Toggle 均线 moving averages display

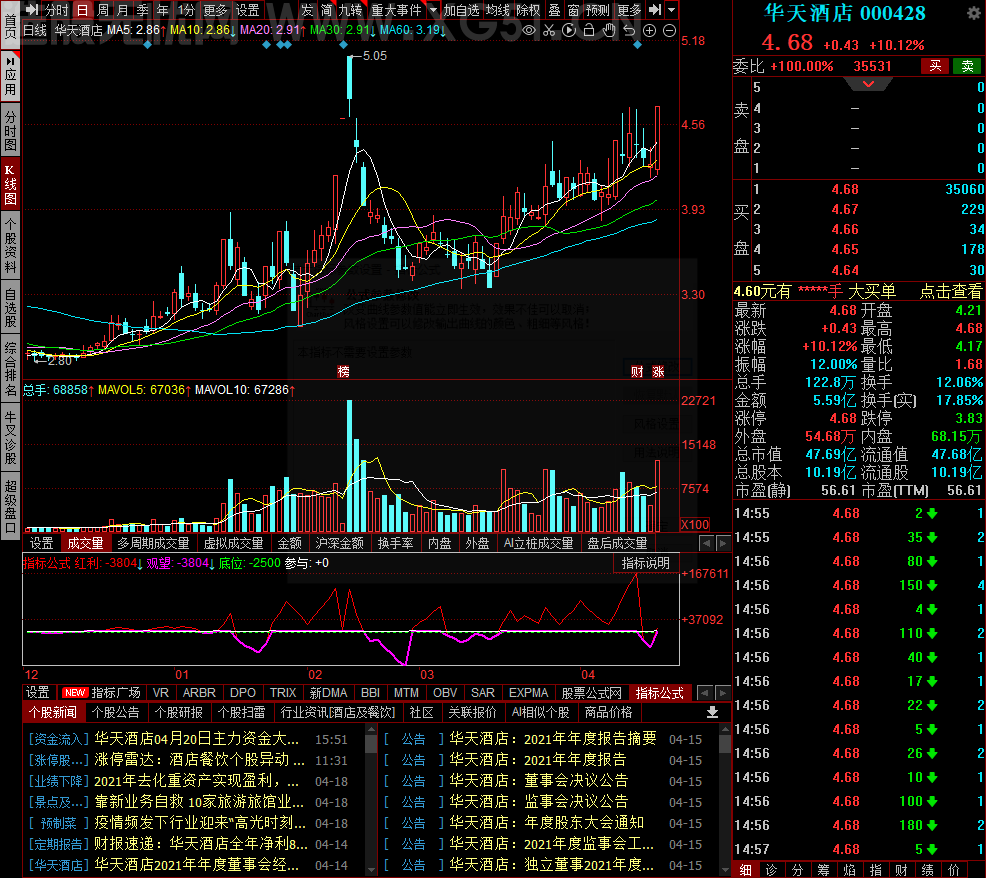point(497,10)
